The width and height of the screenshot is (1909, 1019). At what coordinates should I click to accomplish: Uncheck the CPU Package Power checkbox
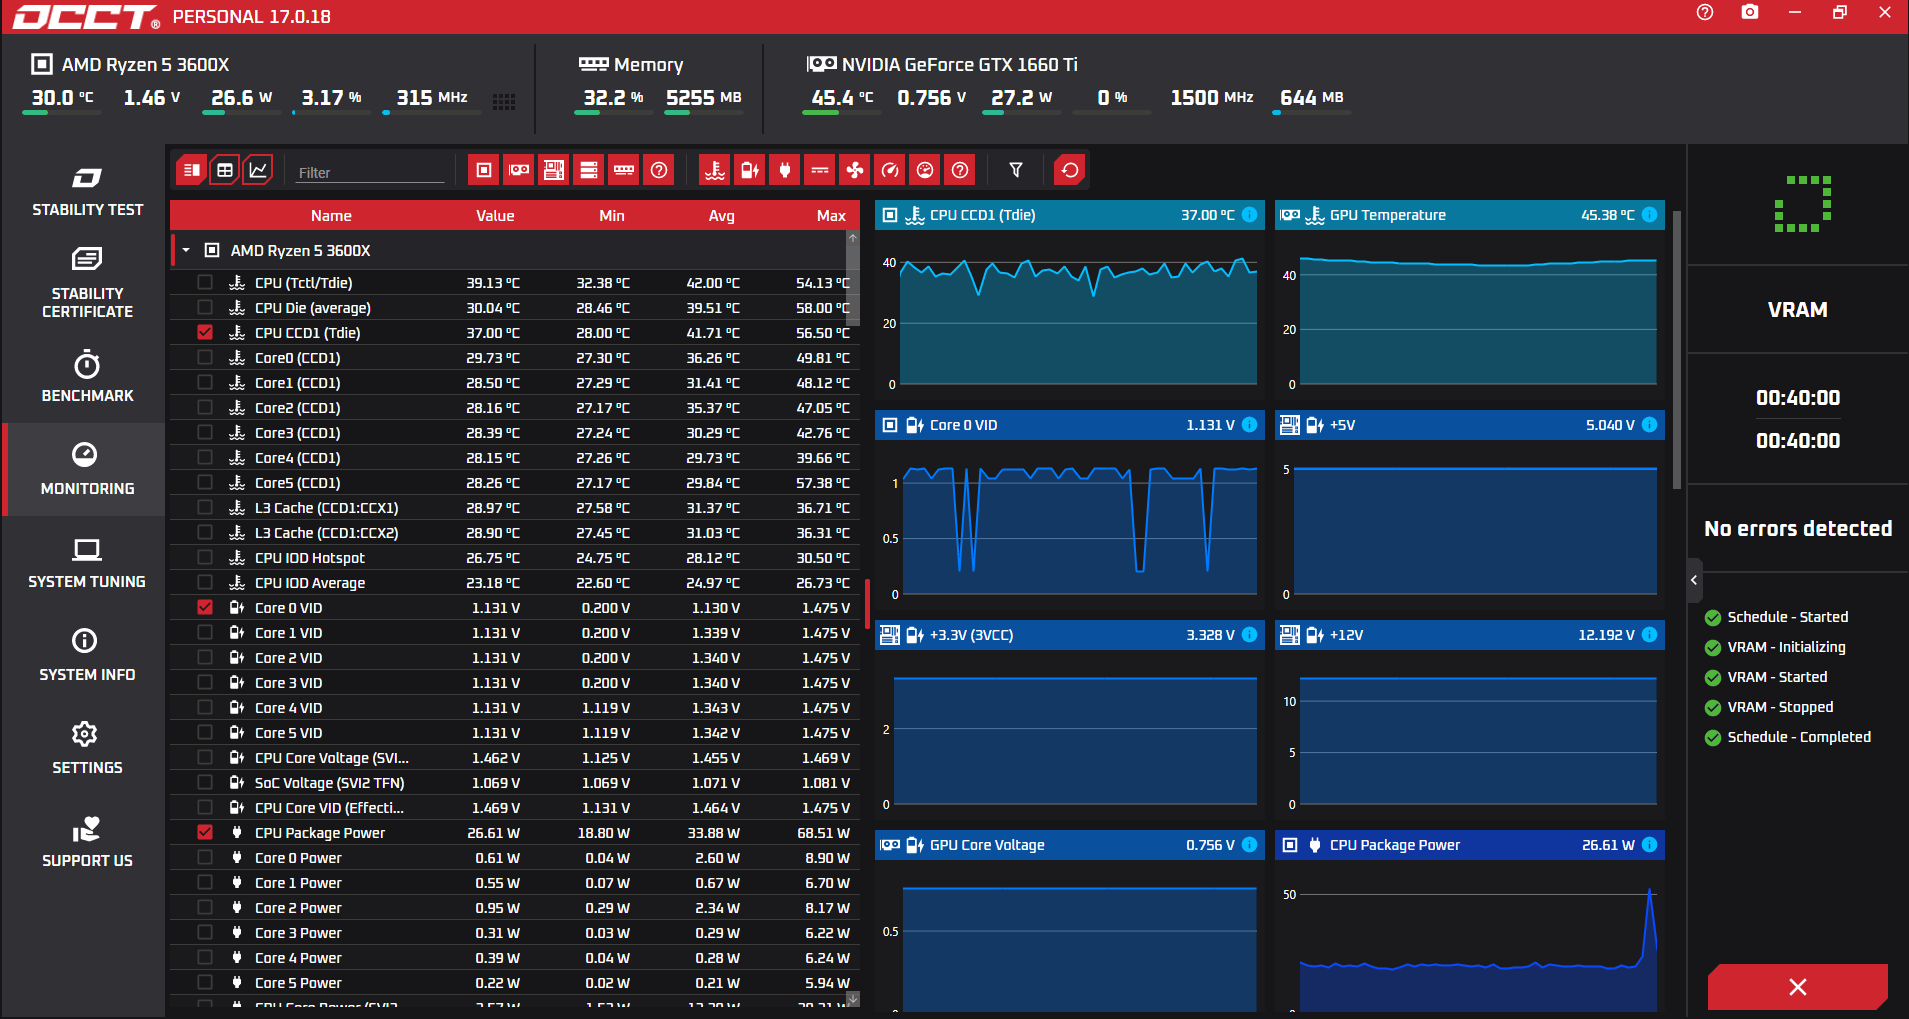tap(205, 832)
